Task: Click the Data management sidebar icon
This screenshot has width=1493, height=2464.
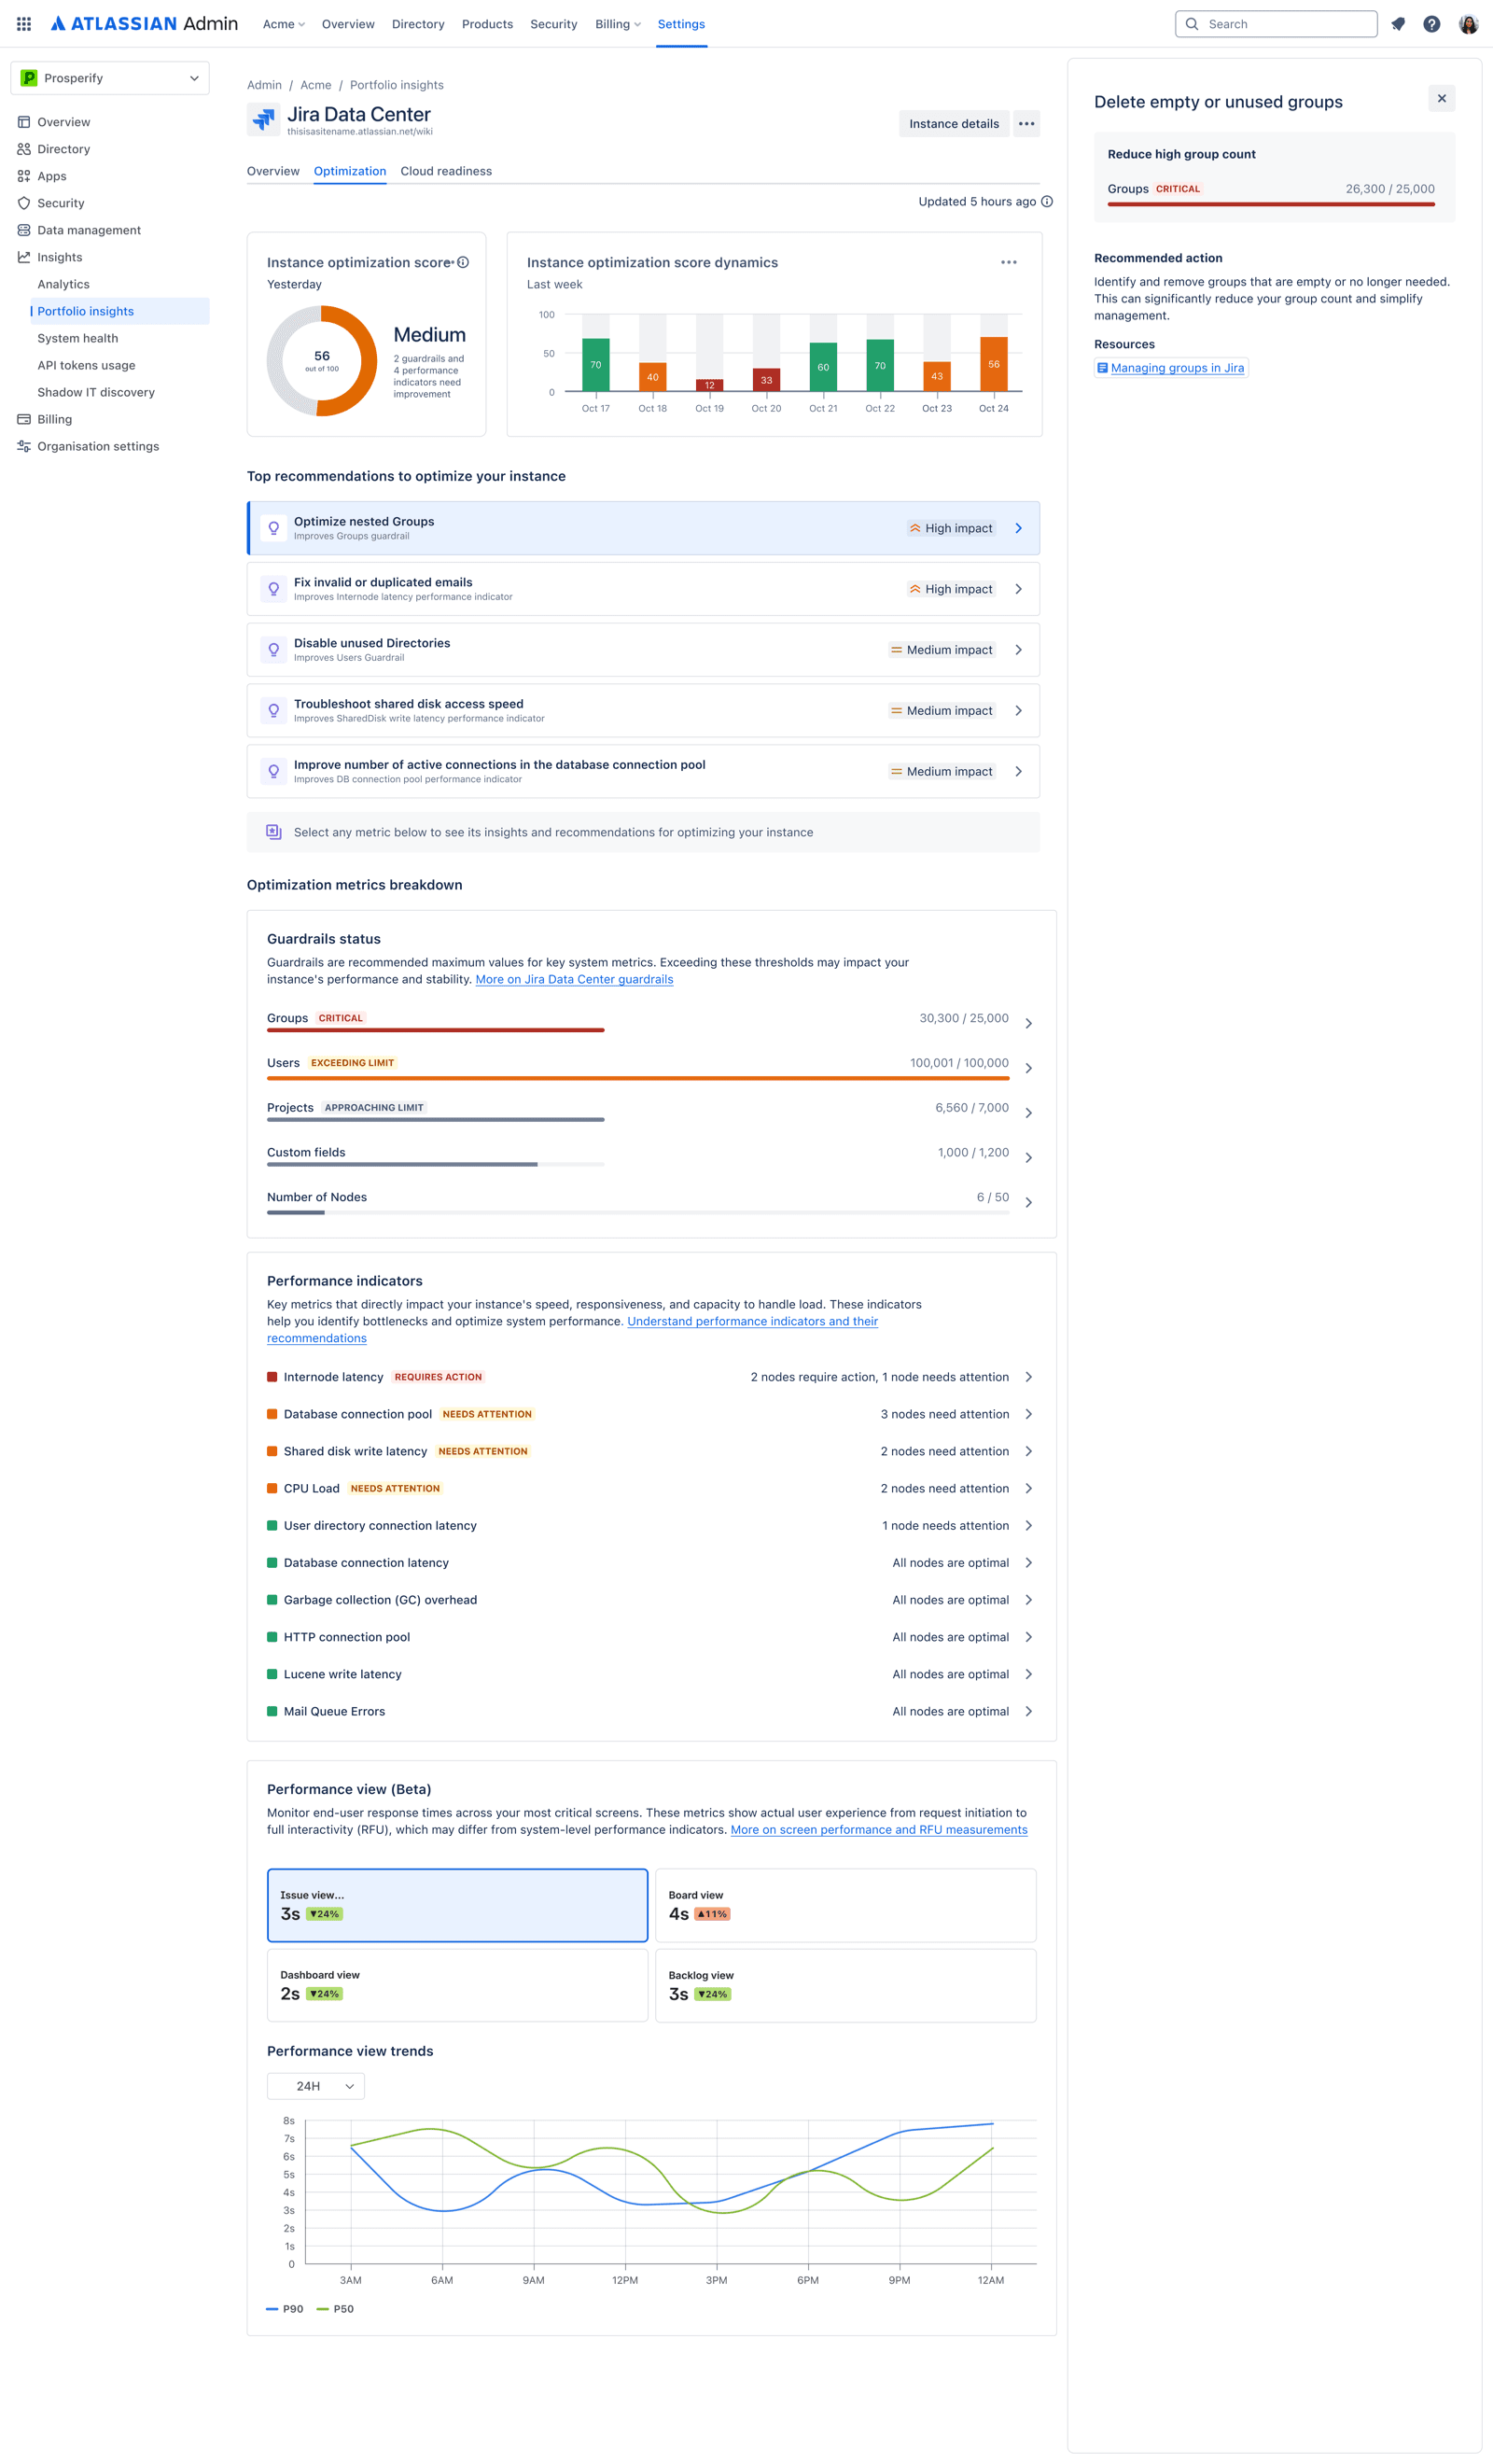Action: coord(24,230)
